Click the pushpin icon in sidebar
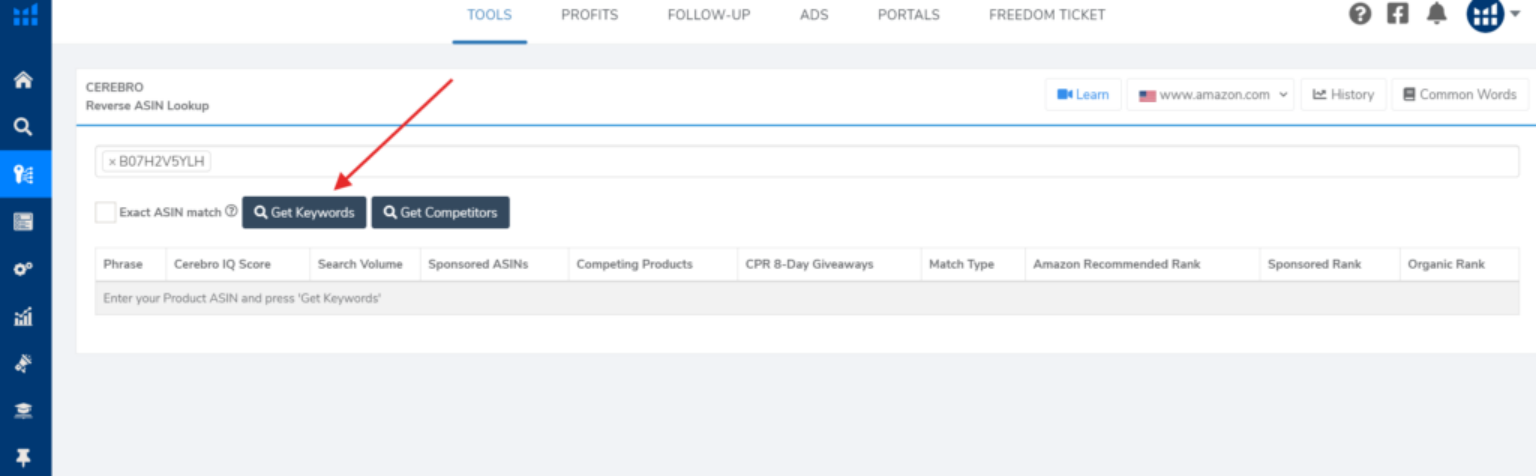The image size is (1536, 476). (x=23, y=458)
